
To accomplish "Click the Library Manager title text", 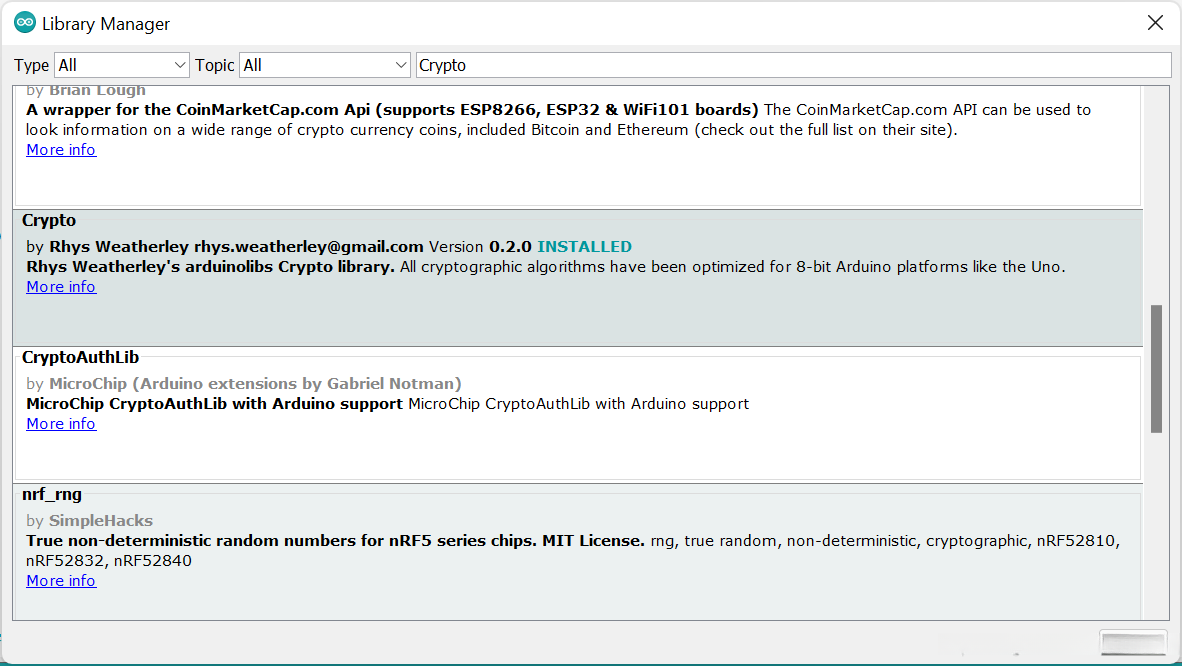I will pos(106,24).
